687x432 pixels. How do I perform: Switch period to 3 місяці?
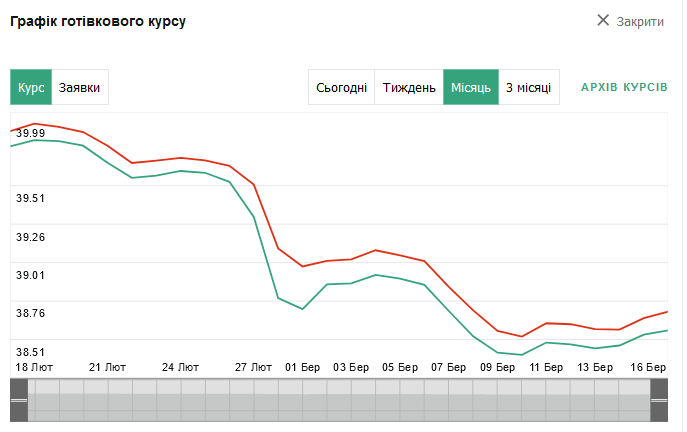point(529,87)
